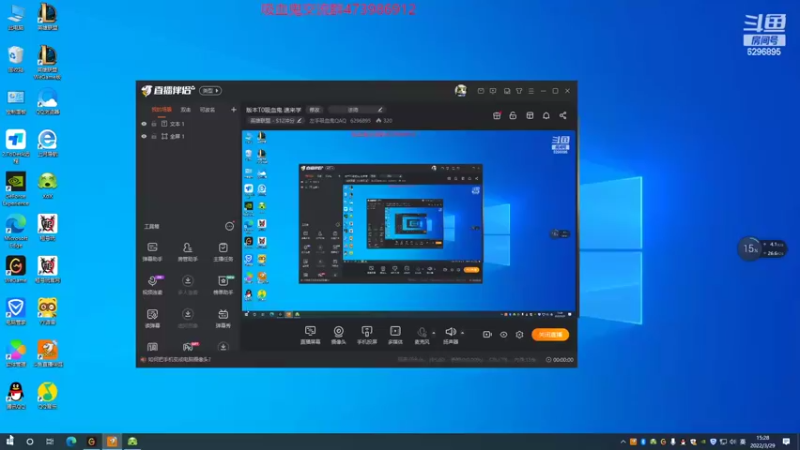The image size is (800, 450).
Task: Open the shirt skin icon in the title bar
Action: pos(519,91)
